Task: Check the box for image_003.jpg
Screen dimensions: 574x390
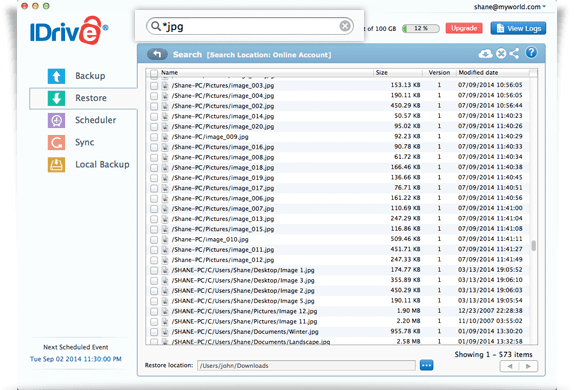Action: pos(154,86)
